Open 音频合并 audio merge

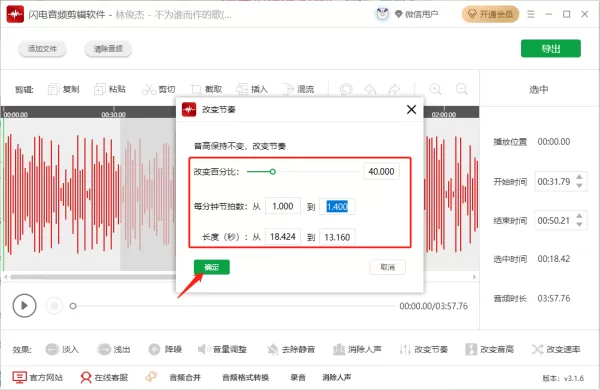click(185, 377)
